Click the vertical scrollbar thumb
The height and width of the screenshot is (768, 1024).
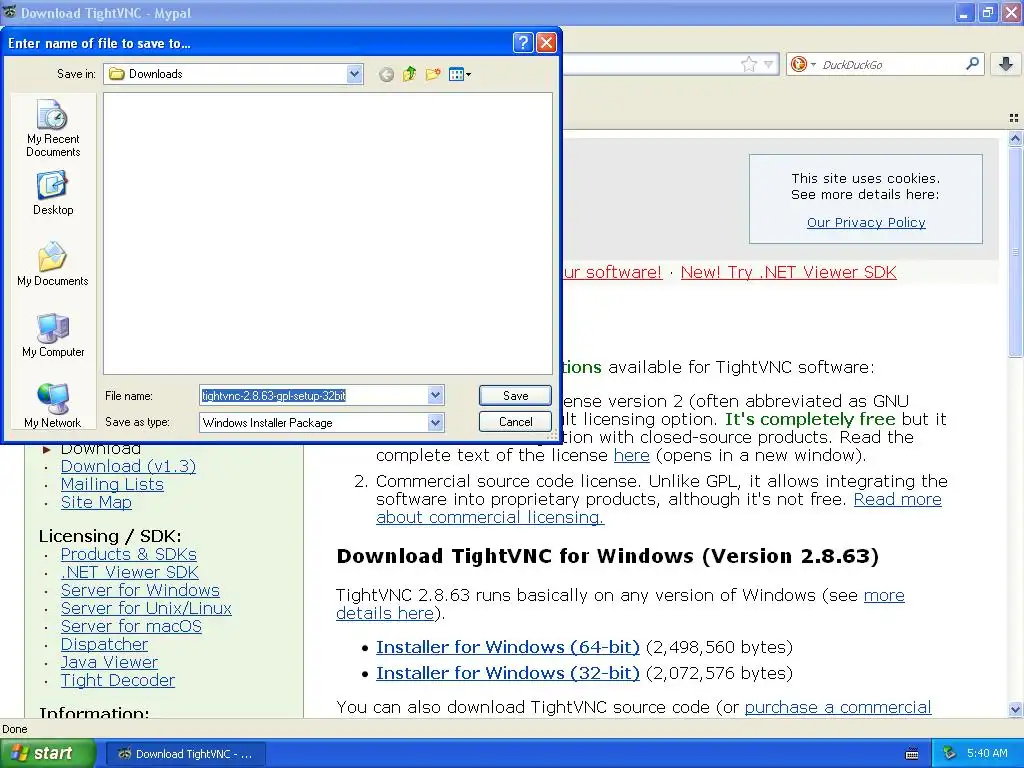click(x=1015, y=252)
